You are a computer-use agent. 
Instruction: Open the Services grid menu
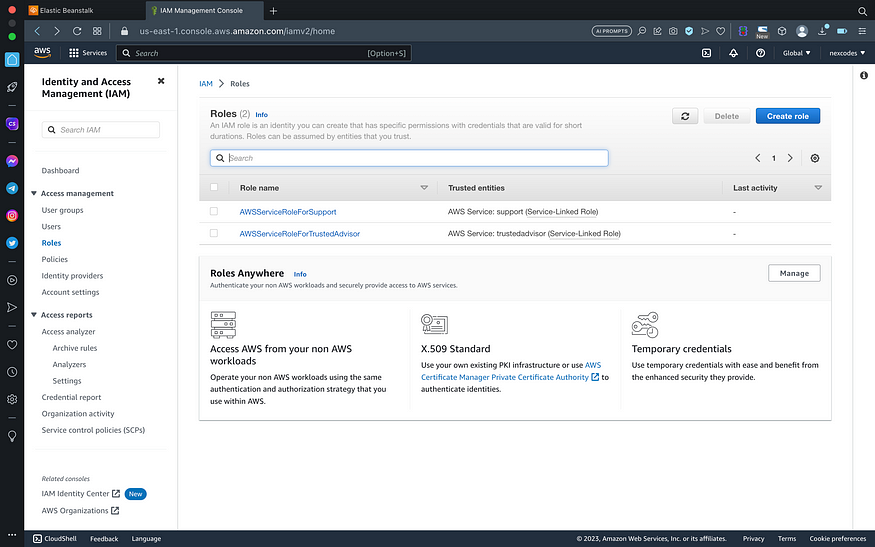[88, 53]
